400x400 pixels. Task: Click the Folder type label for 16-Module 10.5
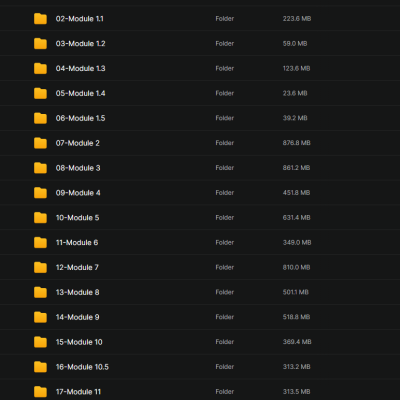click(x=225, y=367)
